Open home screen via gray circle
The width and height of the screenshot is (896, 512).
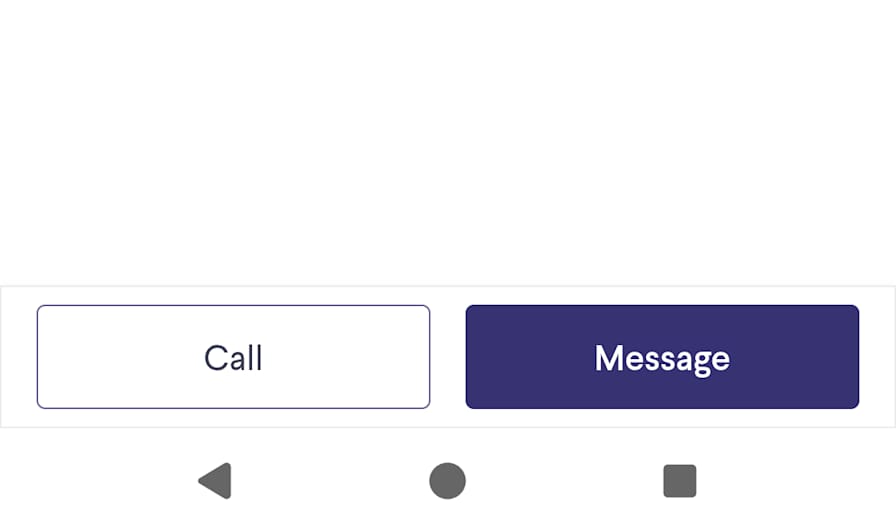[447, 481]
